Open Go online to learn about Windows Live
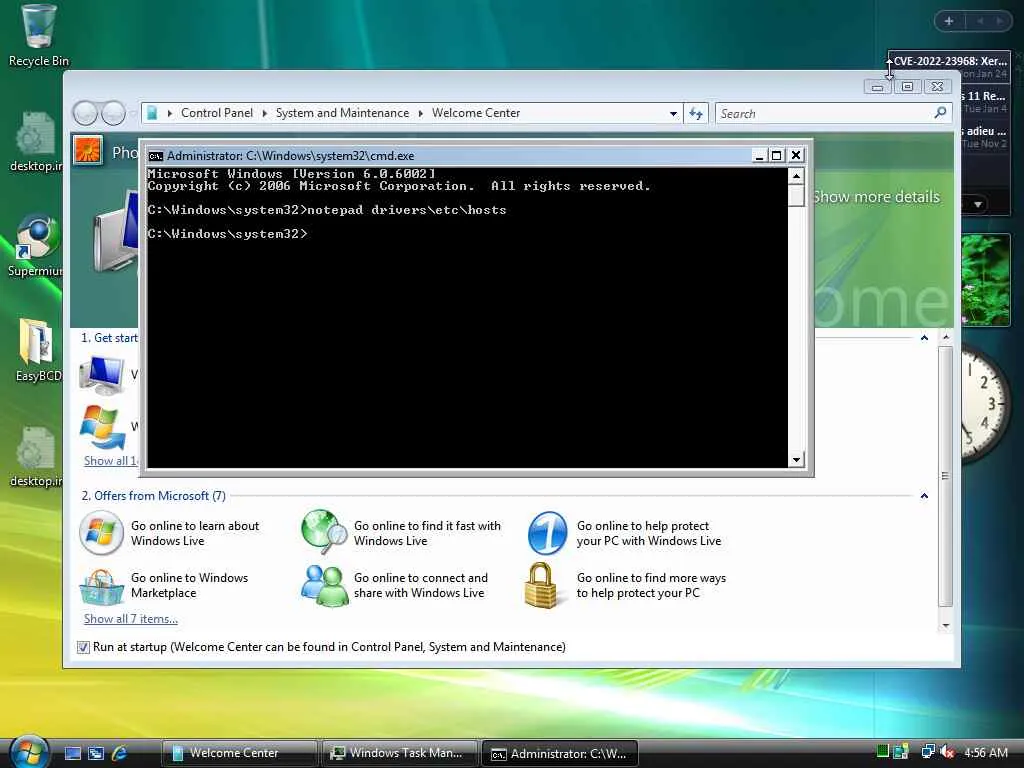The width and height of the screenshot is (1024, 768). [195, 533]
